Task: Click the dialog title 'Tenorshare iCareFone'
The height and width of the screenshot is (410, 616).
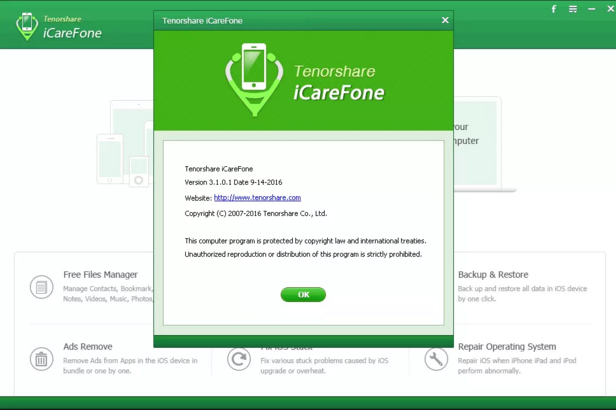Action: (202, 20)
